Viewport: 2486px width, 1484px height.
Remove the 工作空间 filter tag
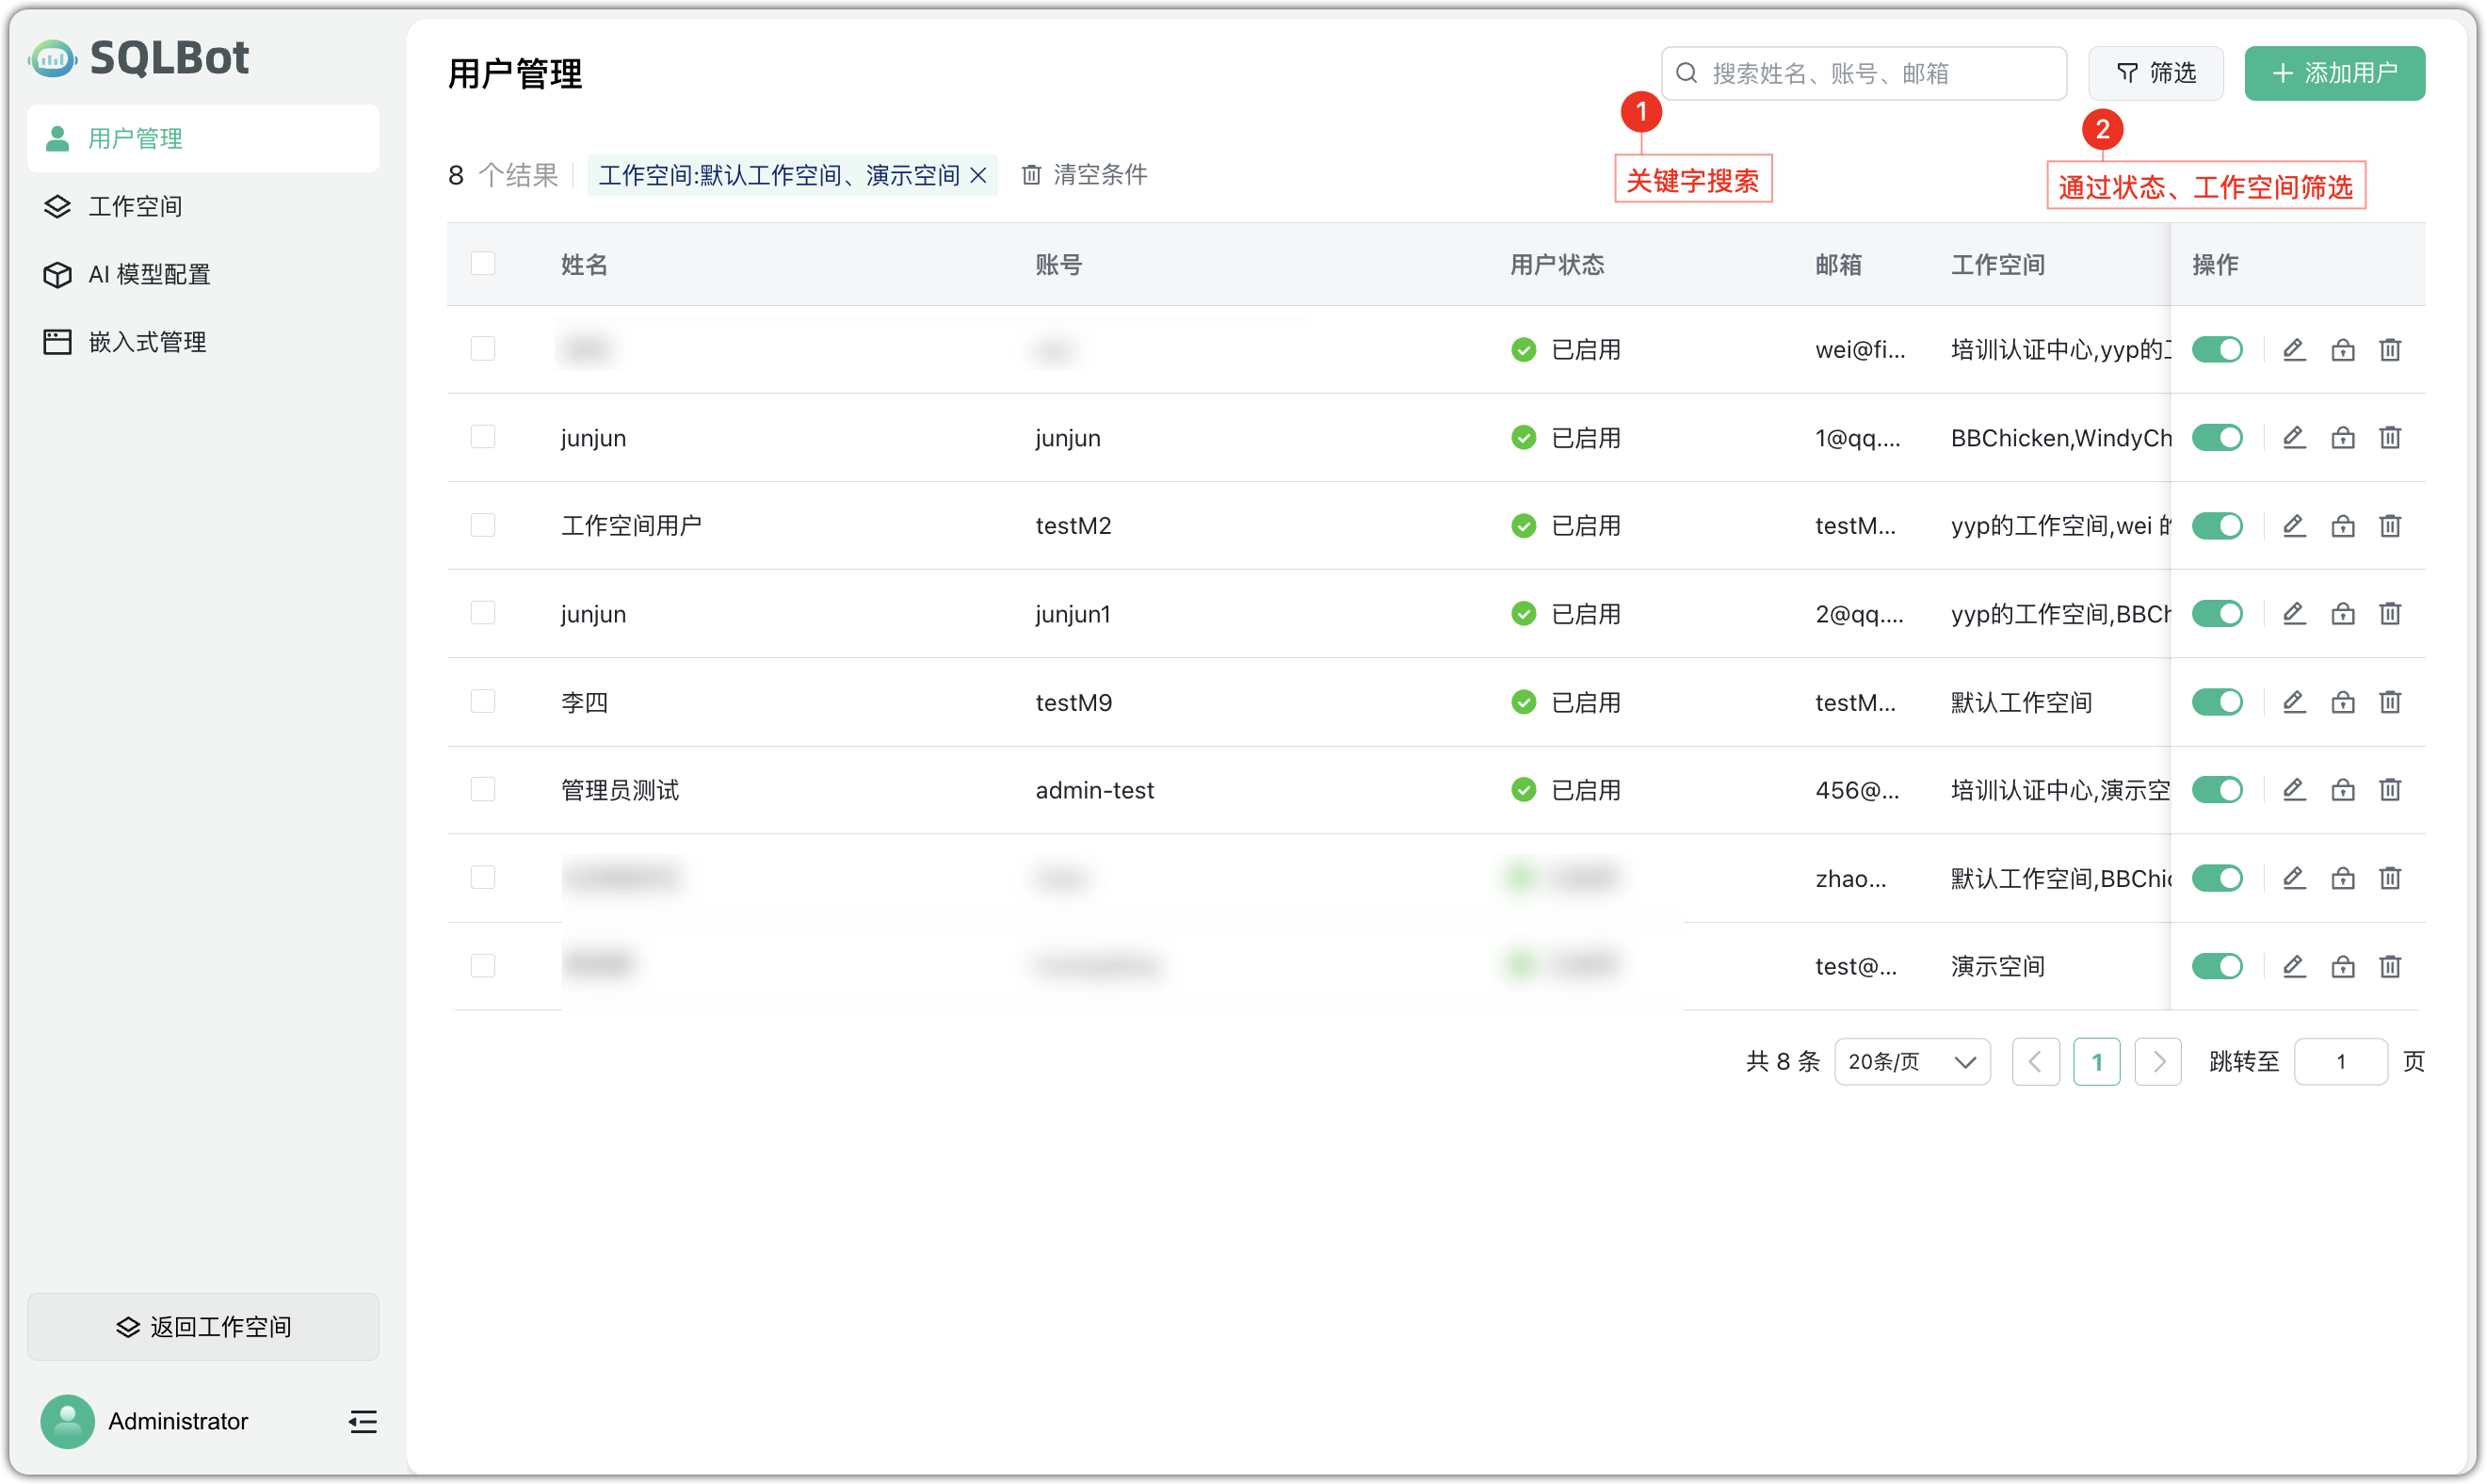point(980,174)
